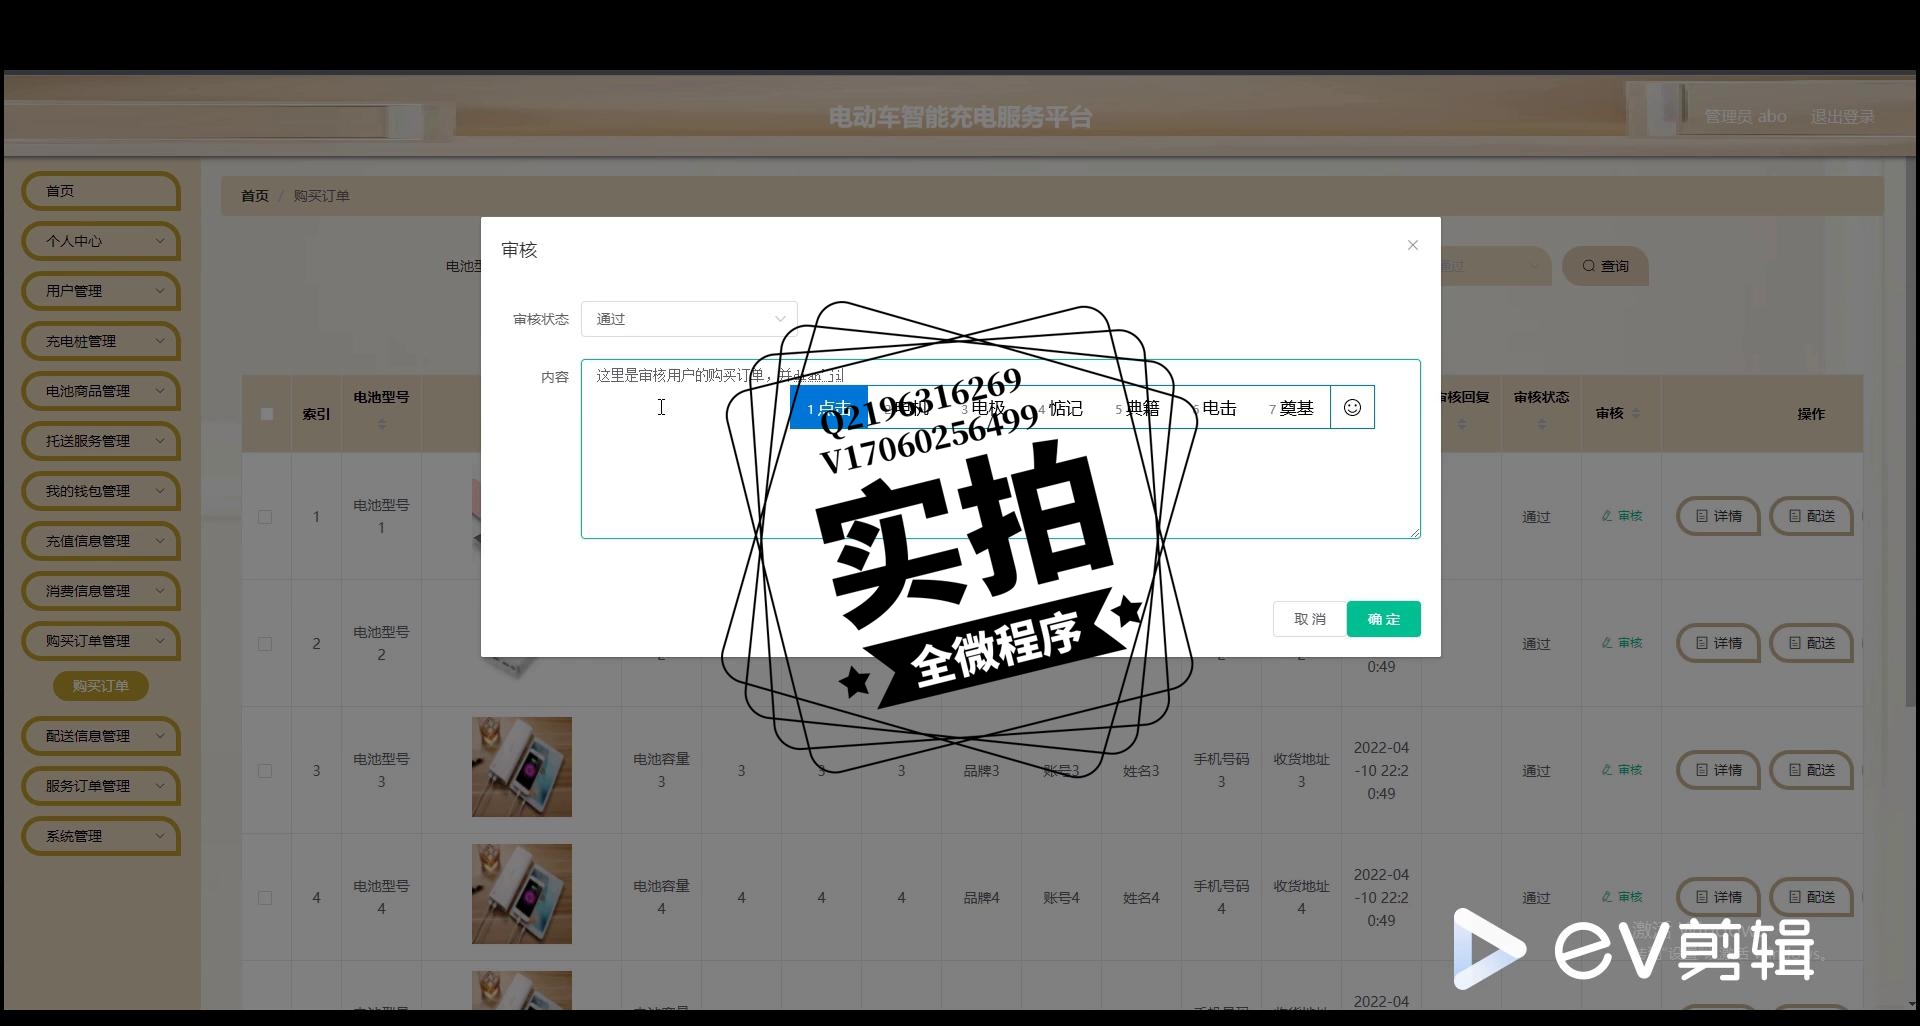1920x1026 pixels.
Task: Go to 首页 in the sidebar
Action: coord(100,191)
